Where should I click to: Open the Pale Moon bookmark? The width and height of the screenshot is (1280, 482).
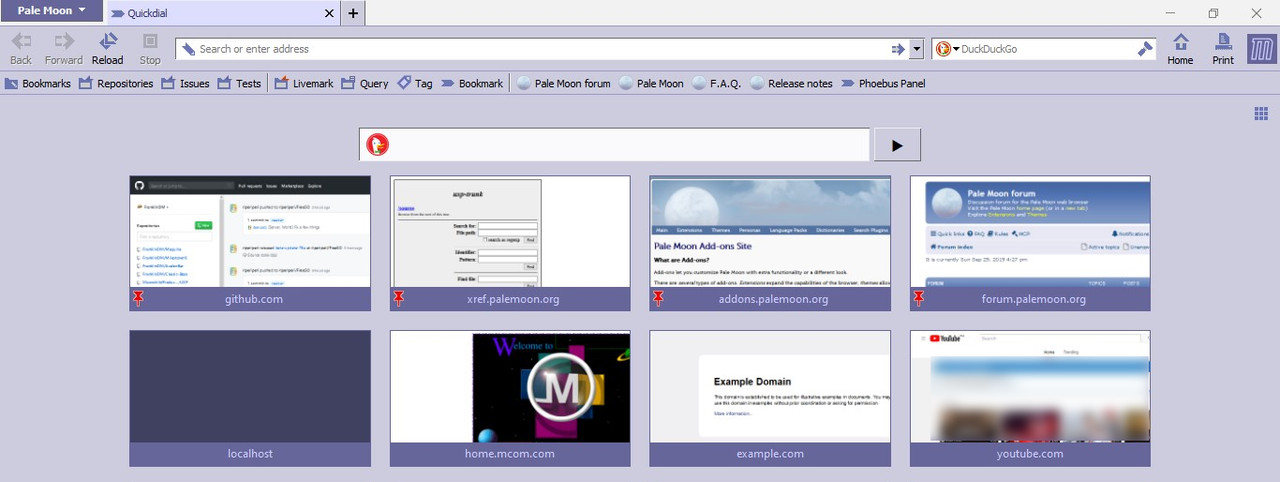[651, 84]
